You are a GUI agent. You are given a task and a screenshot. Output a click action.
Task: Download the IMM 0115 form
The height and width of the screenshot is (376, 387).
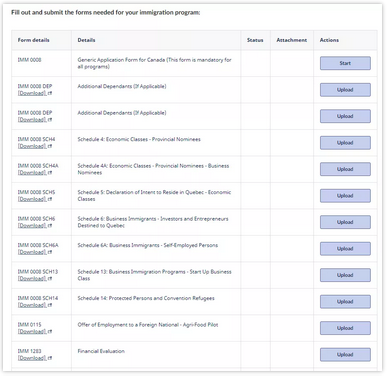[x=32, y=332]
